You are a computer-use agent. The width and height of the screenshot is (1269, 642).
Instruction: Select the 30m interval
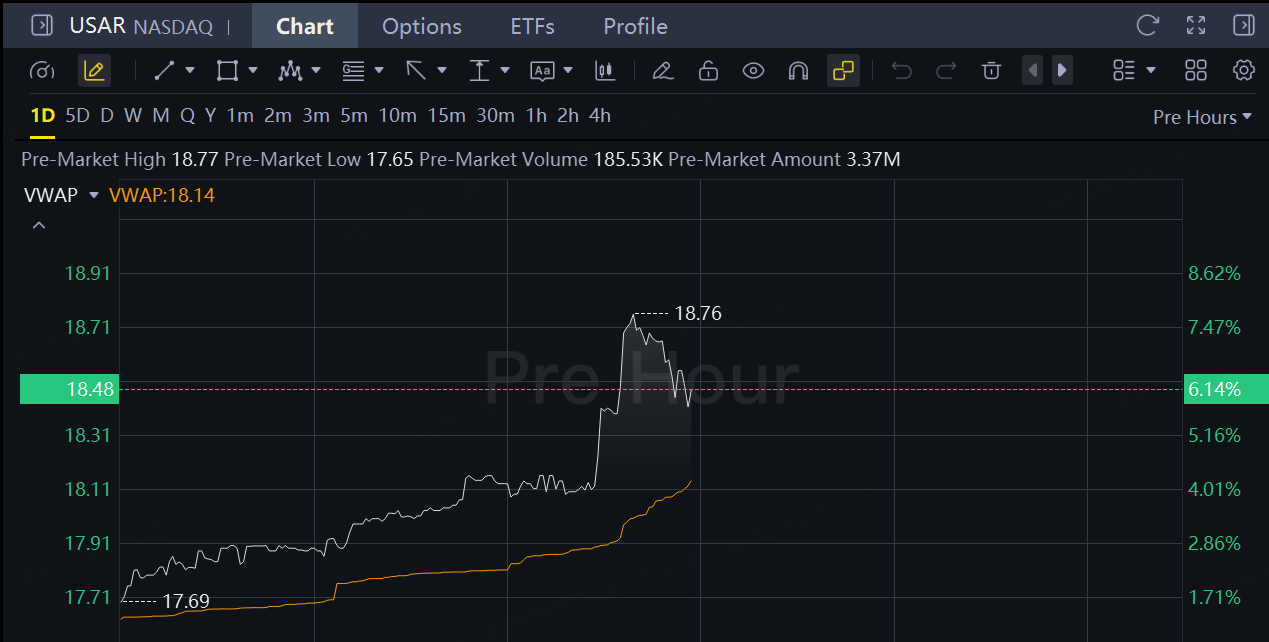point(495,116)
